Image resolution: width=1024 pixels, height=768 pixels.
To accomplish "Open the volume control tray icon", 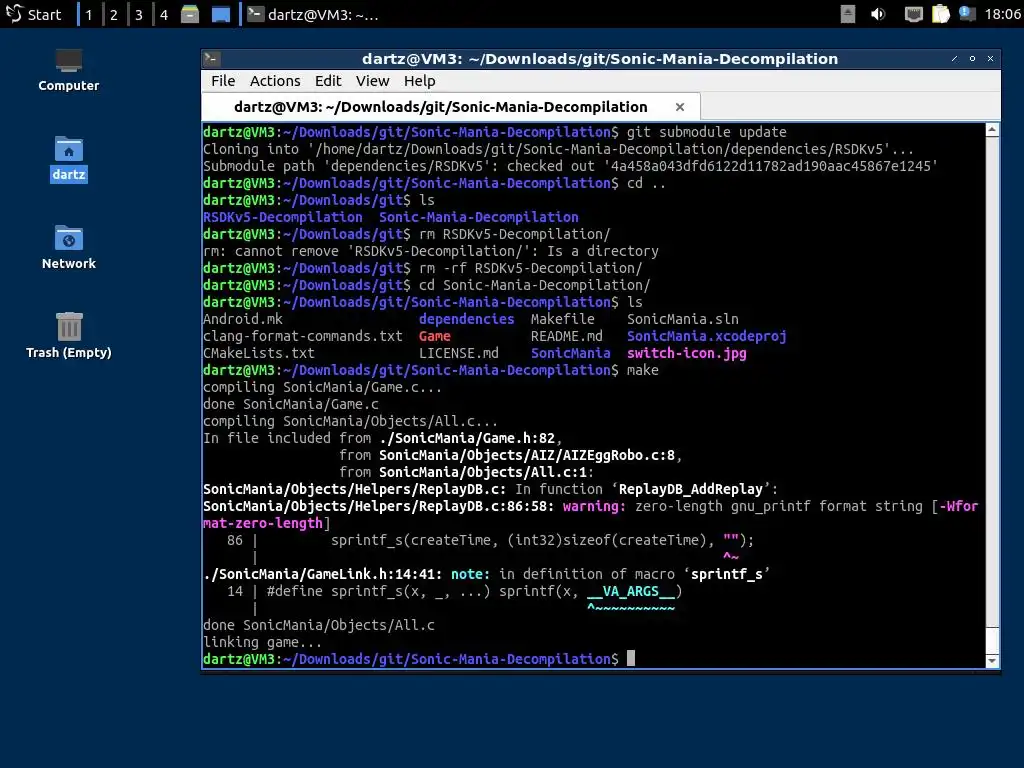I will tap(878, 14).
